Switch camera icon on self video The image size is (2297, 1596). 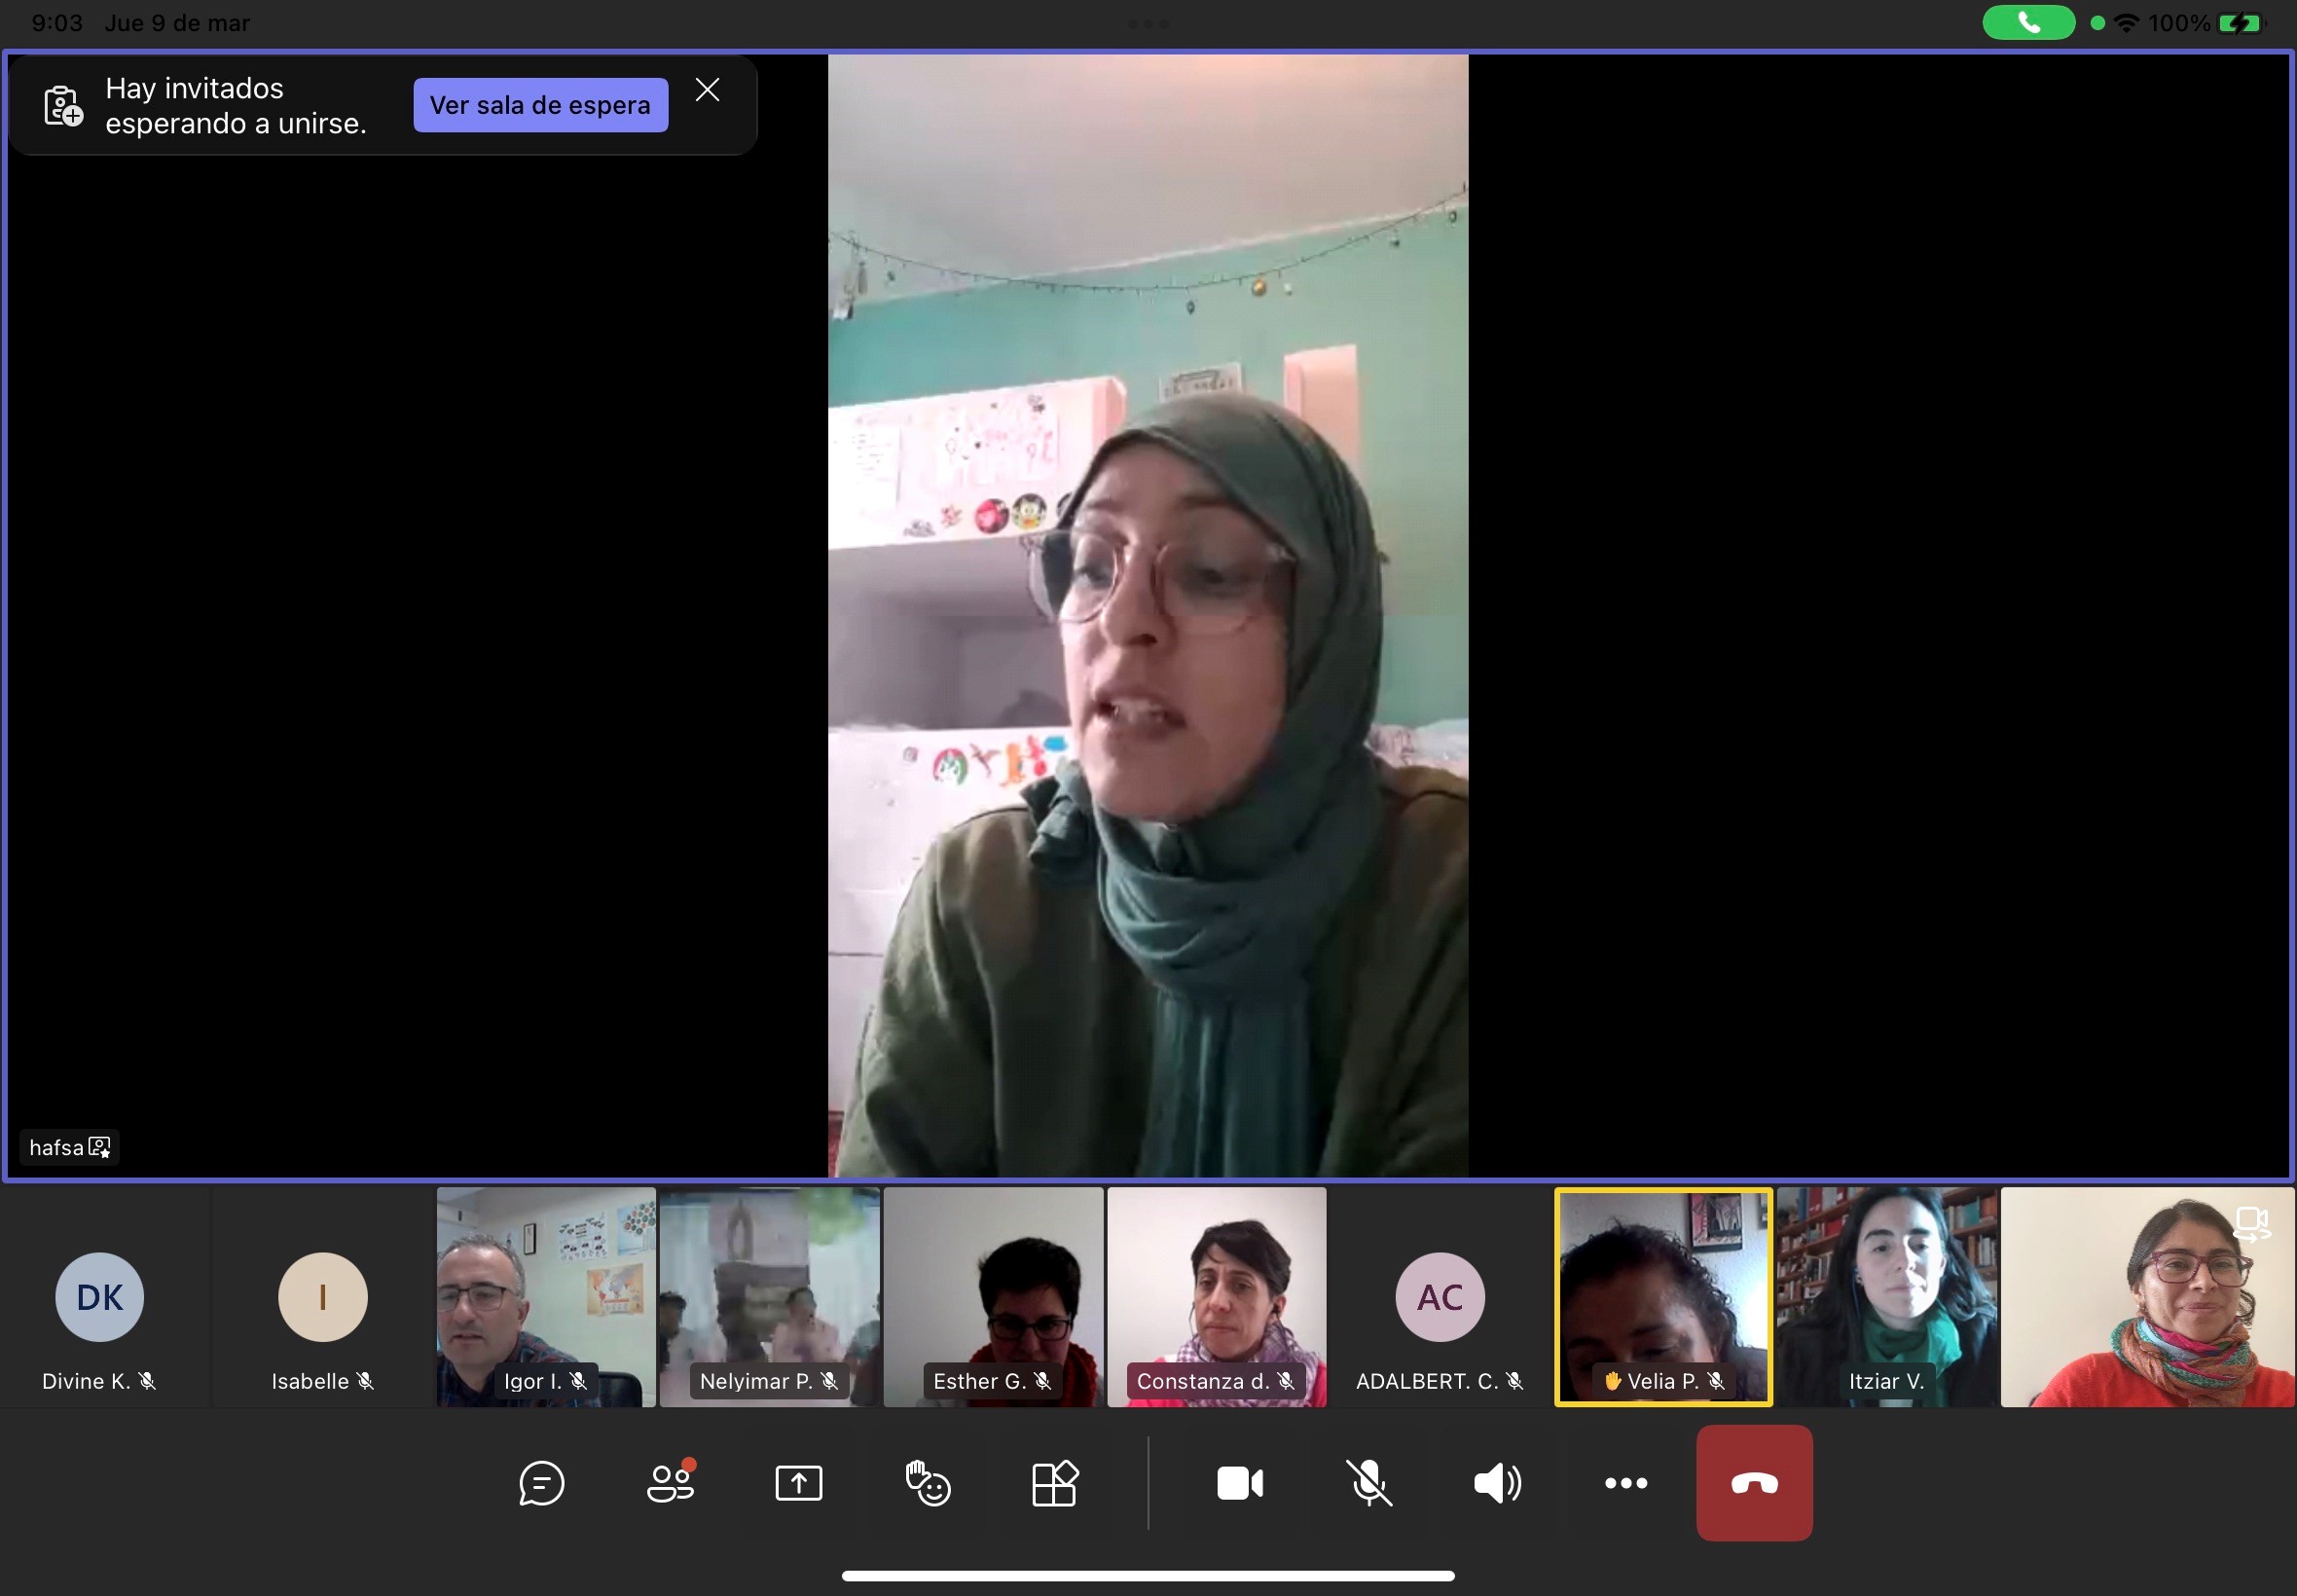tap(2251, 1224)
